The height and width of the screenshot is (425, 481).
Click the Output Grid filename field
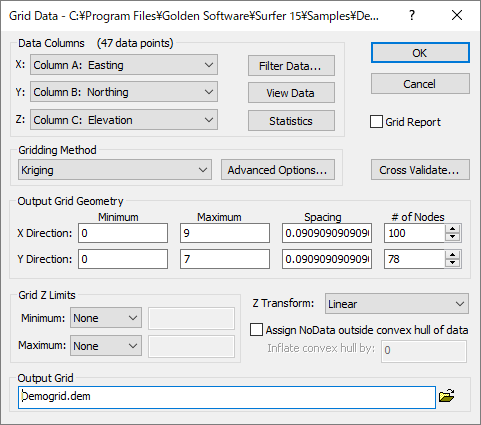pyautogui.click(x=227, y=397)
